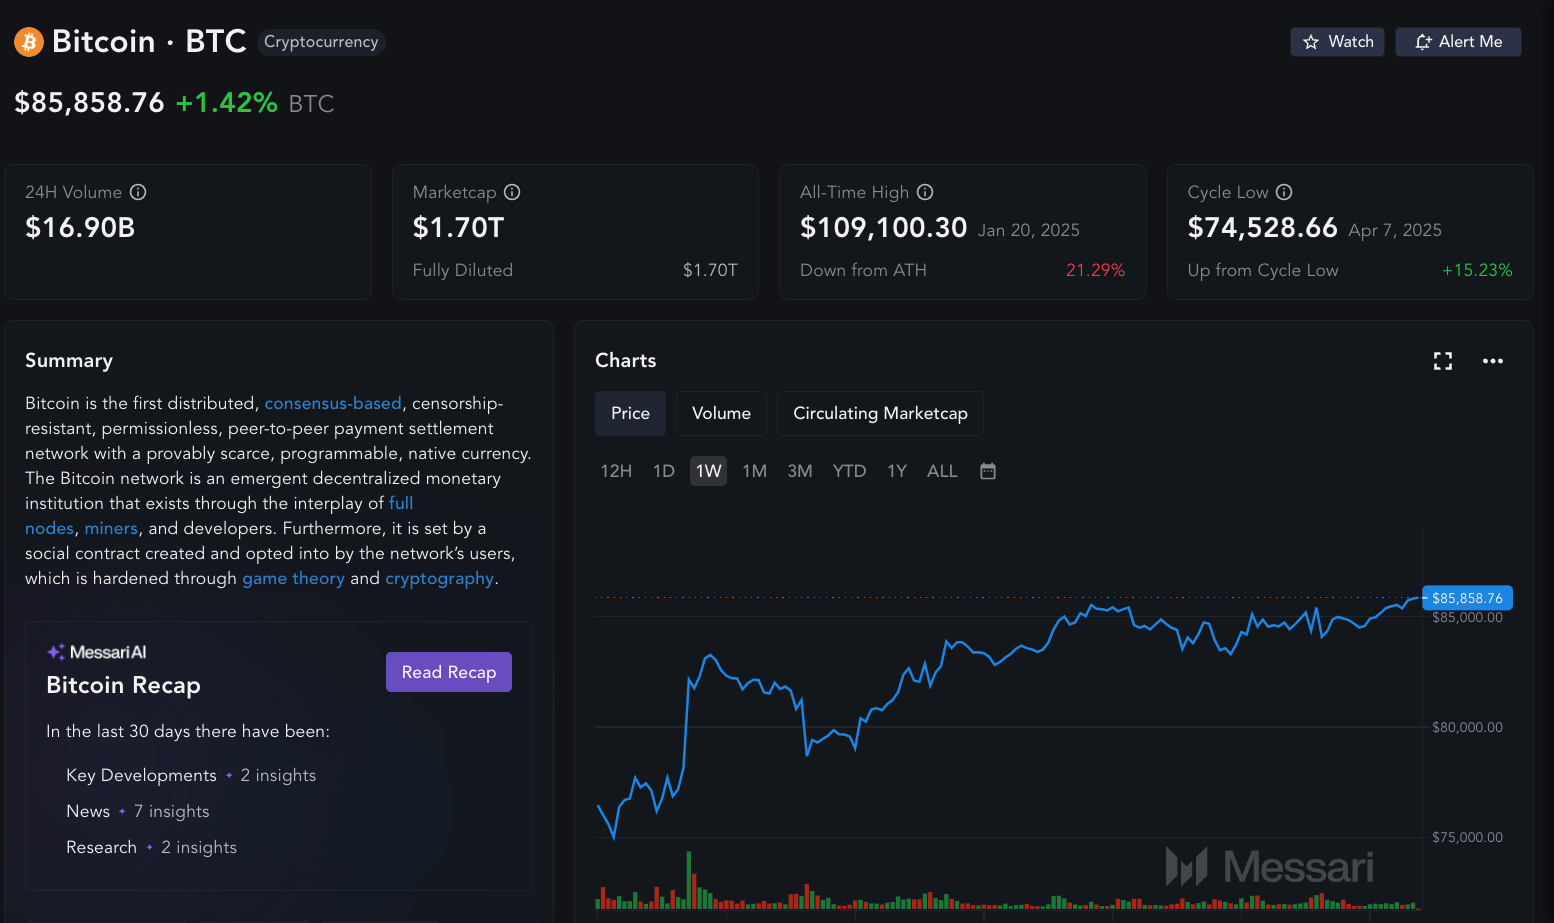Open the All-Time High info icon
Screen dimensions: 1554x923
point(925,192)
